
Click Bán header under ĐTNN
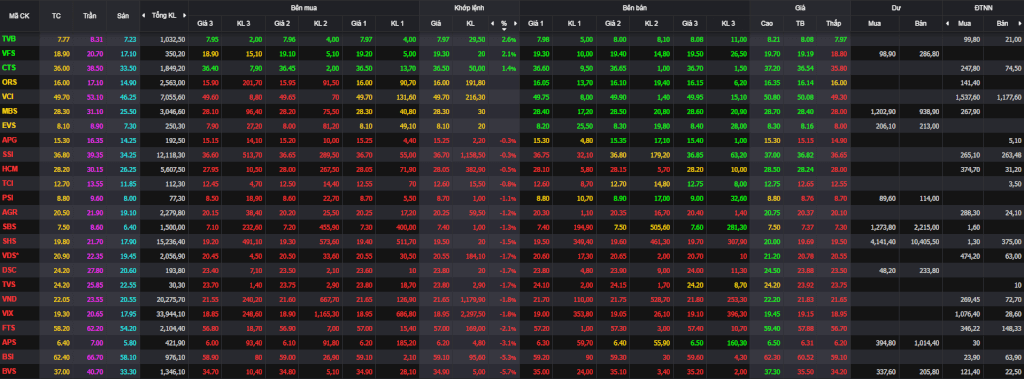pos(1002,24)
